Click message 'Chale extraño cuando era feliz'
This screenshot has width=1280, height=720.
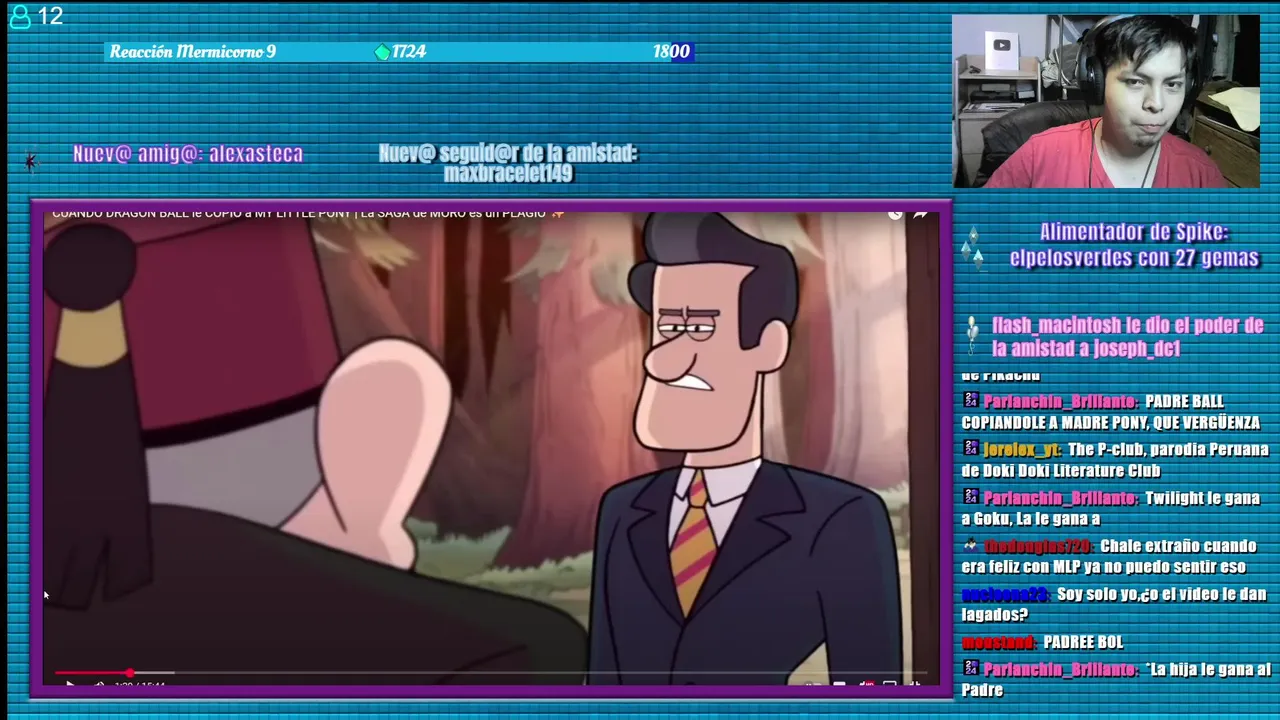[x=1110, y=556]
